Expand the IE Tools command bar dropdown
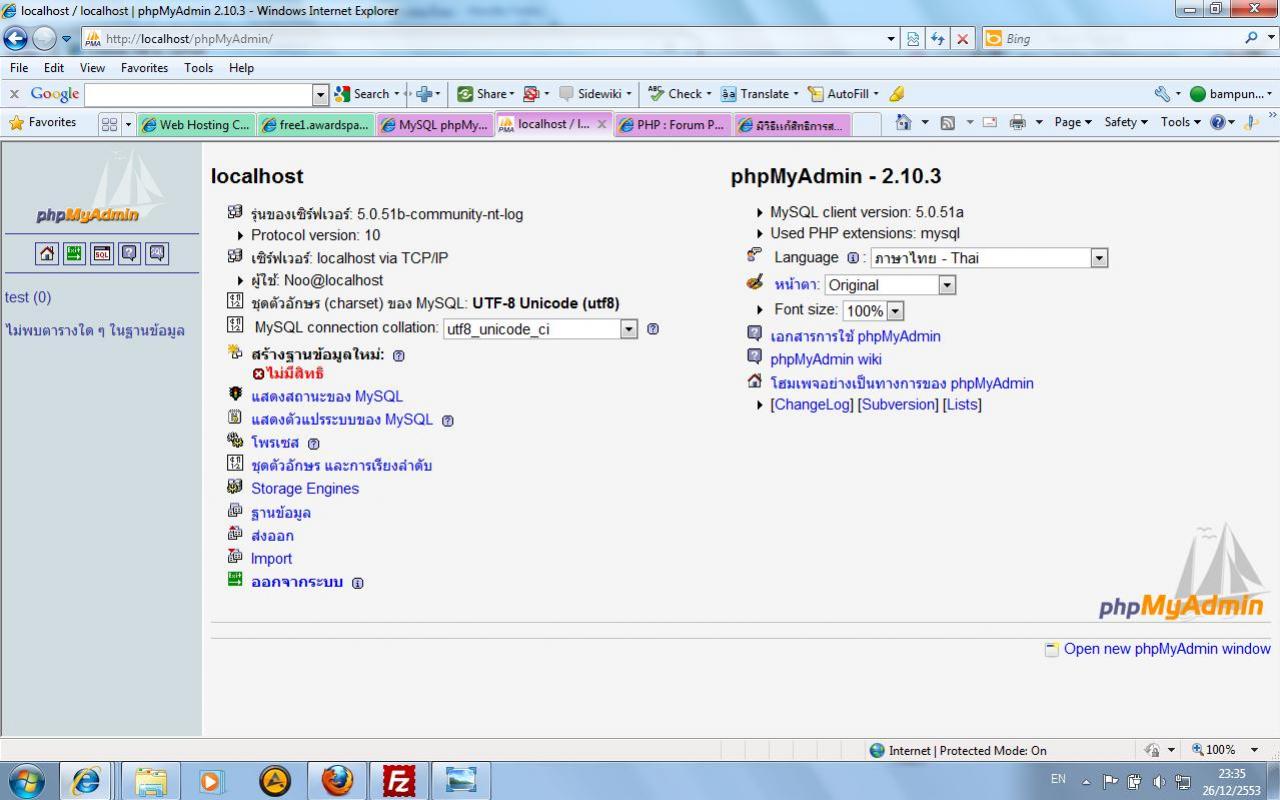This screenshot has width=1280, height=800. [x=1181, y=122]
